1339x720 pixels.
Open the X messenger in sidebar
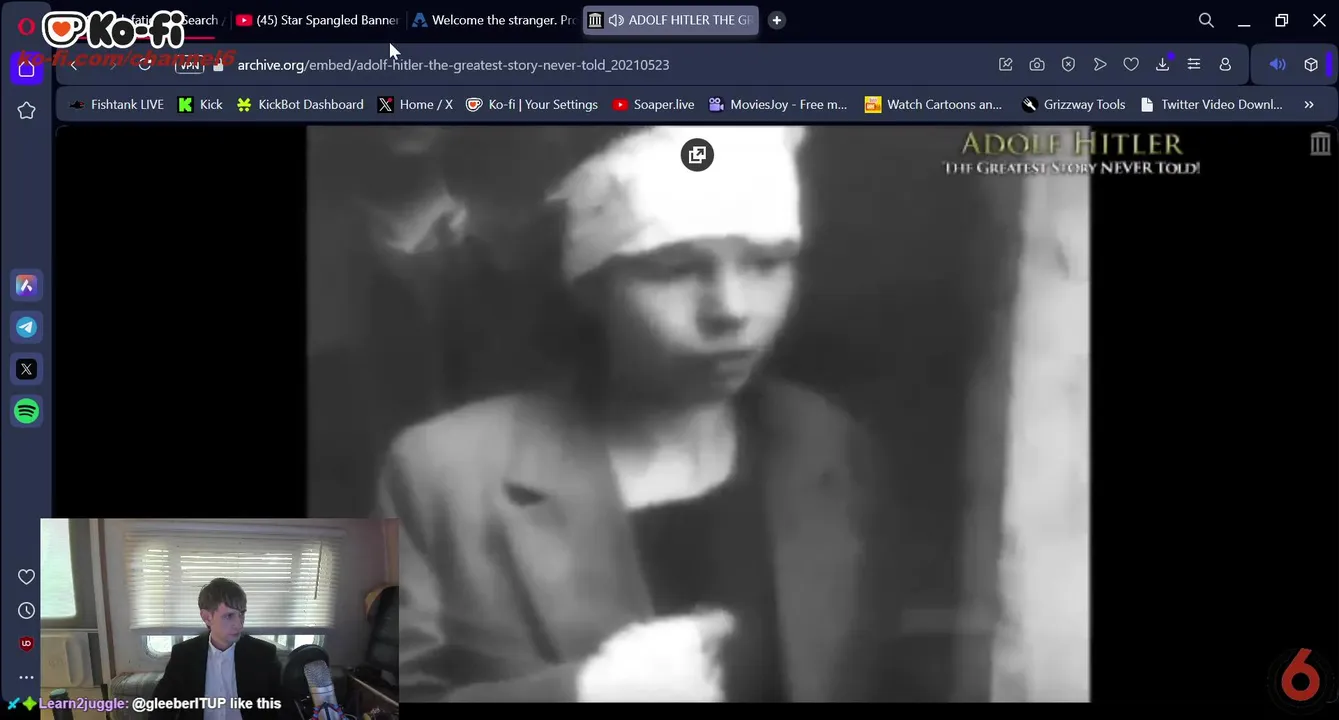27,369
